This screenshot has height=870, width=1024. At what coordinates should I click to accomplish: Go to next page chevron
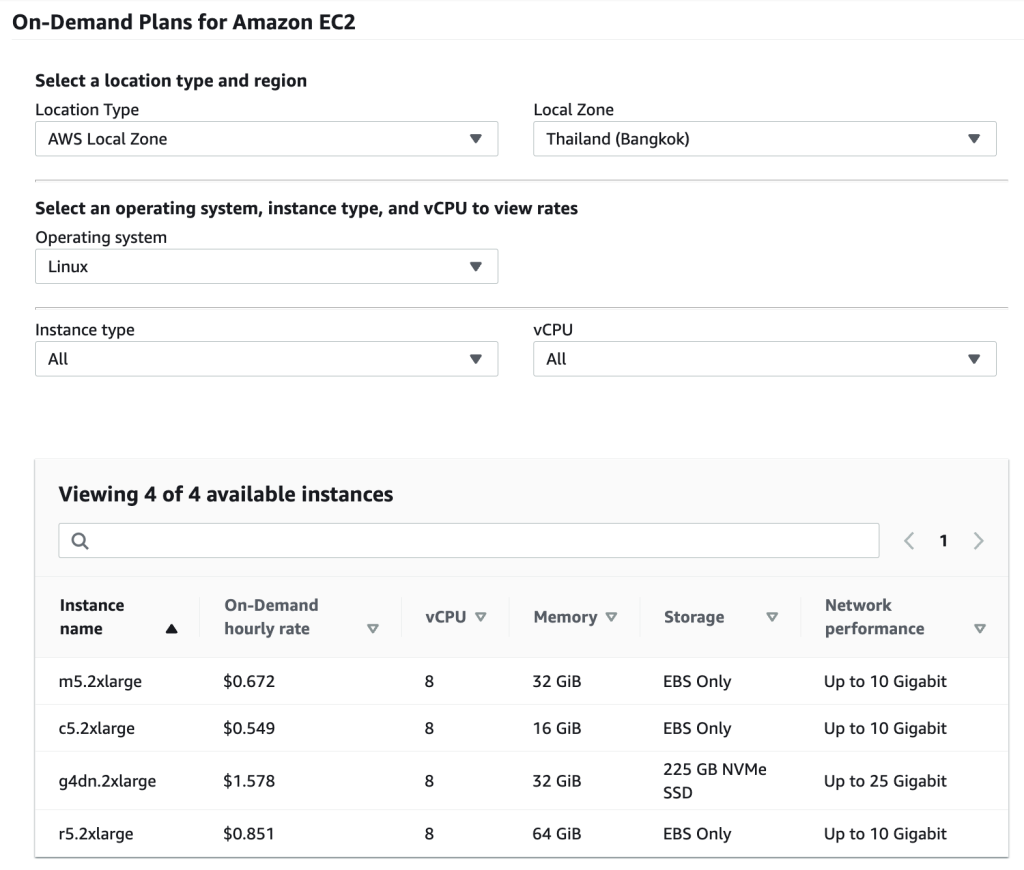click(978, 541)
